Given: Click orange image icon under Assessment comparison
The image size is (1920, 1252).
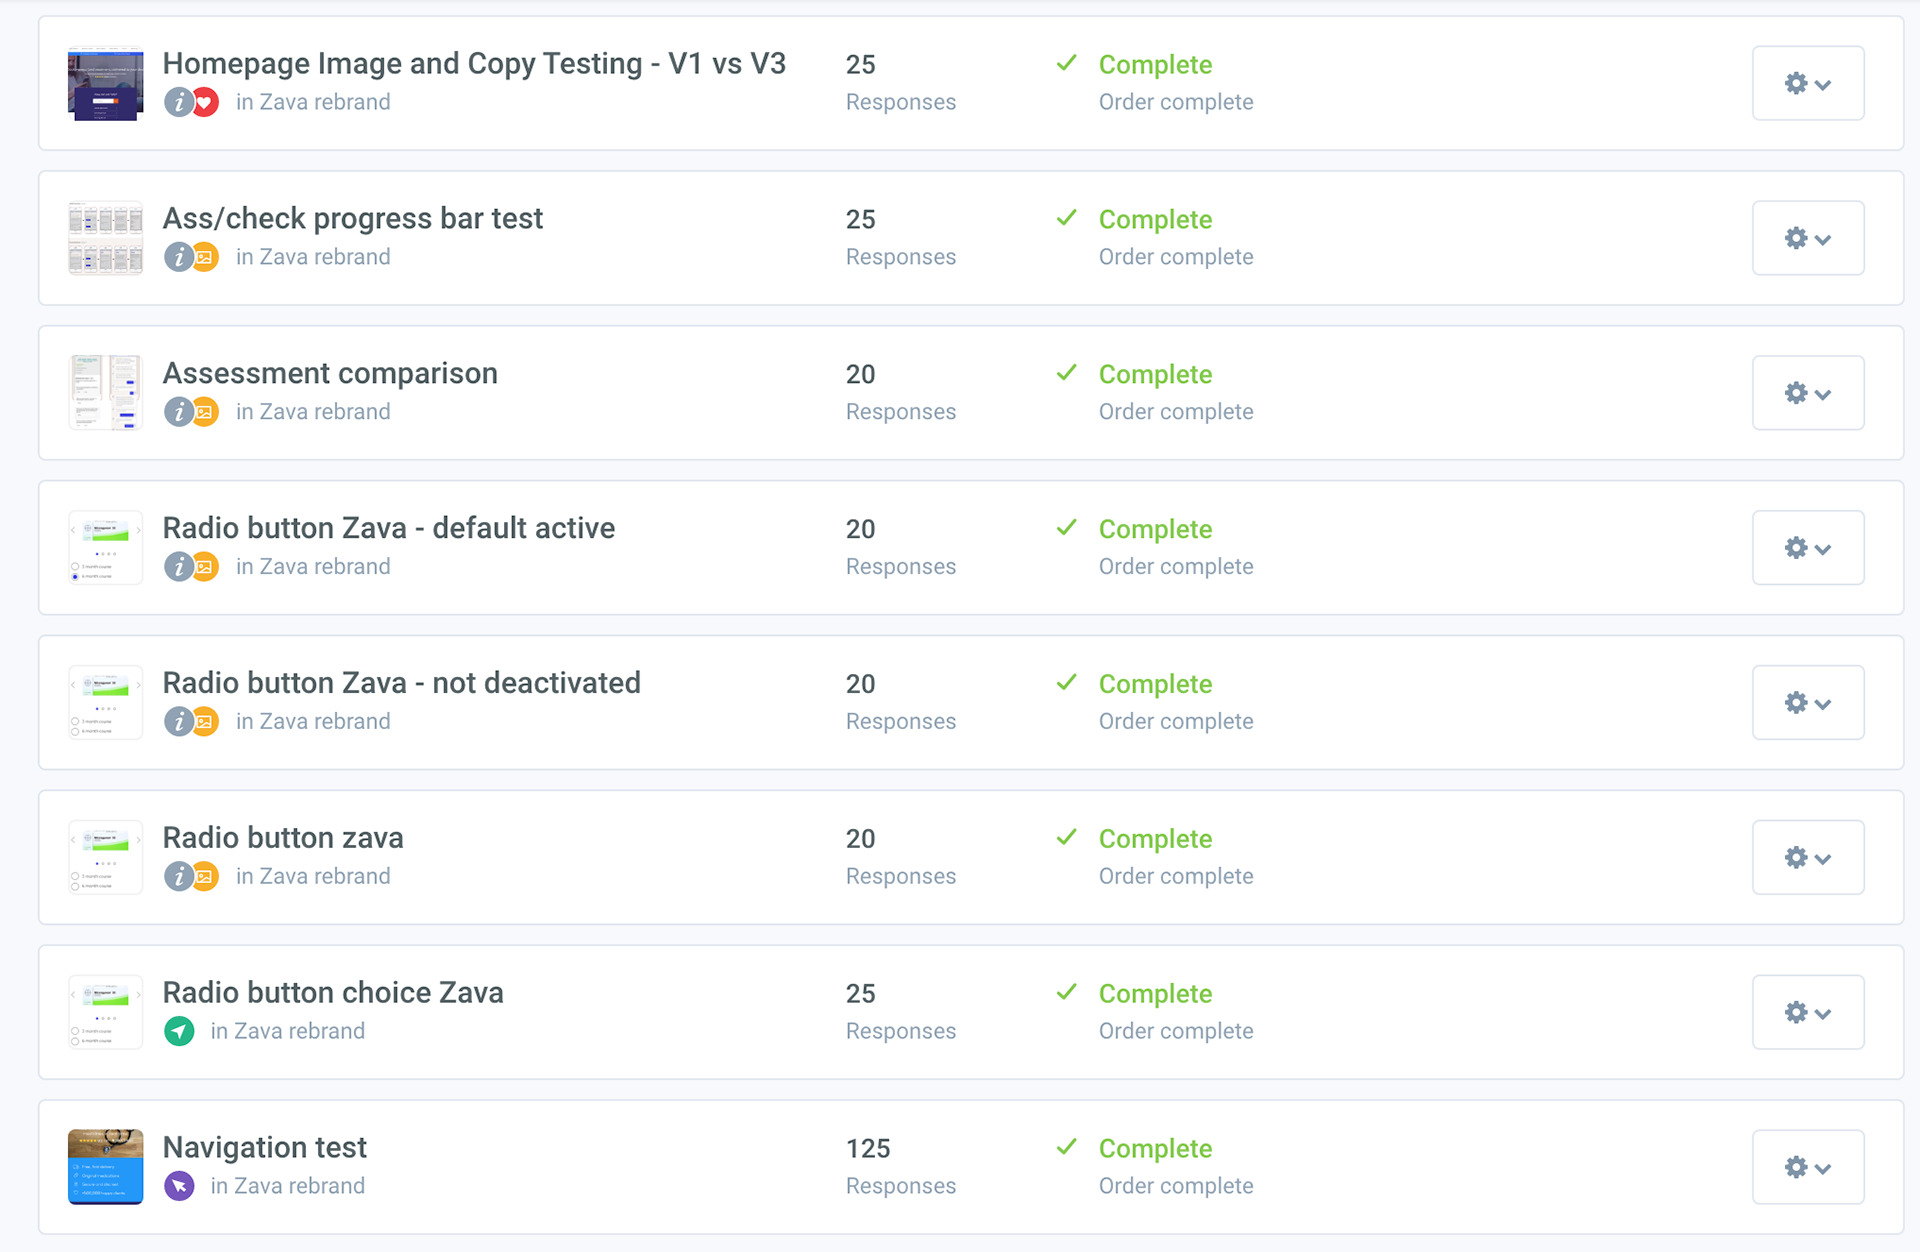Looking at the screenshot, I should [x=206, y=412].
